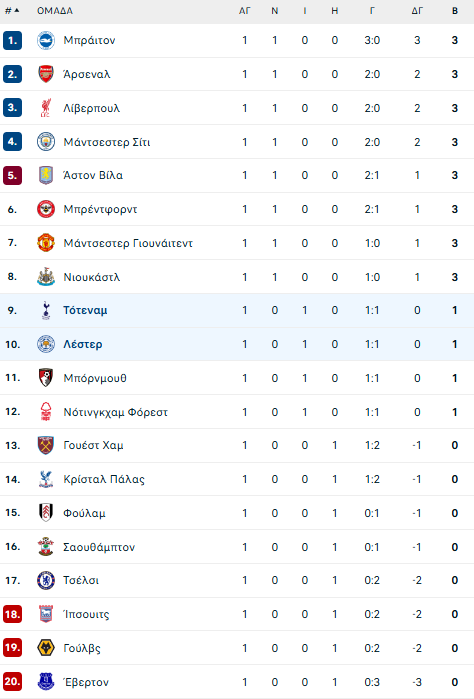Open the West Ham crest icon
Image resolution: width=474 pixels, height=699 pixels.
[x=45, y=445]
